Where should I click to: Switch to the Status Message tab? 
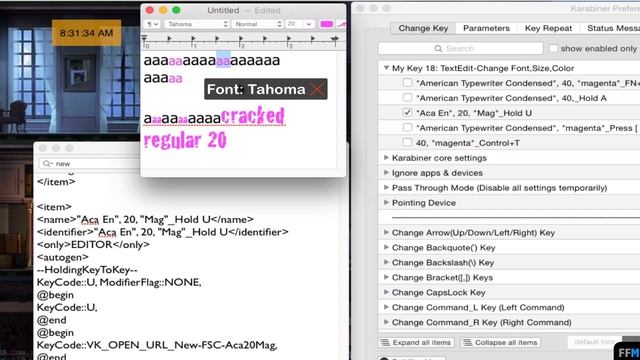[613, 28]
